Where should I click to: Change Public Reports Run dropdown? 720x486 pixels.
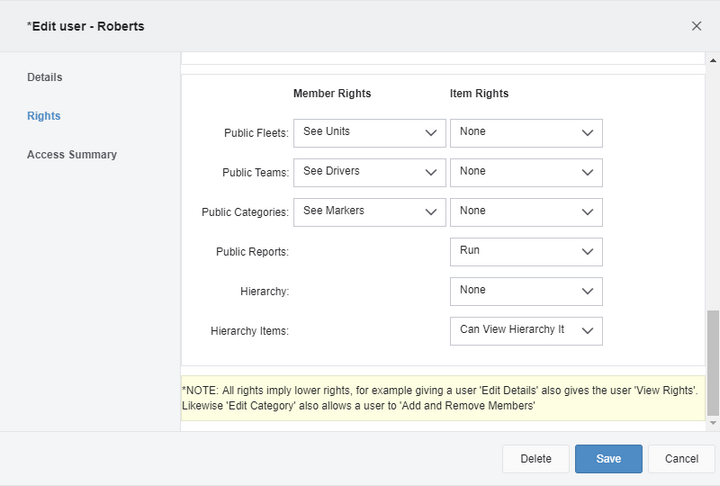tap(526, 252)
